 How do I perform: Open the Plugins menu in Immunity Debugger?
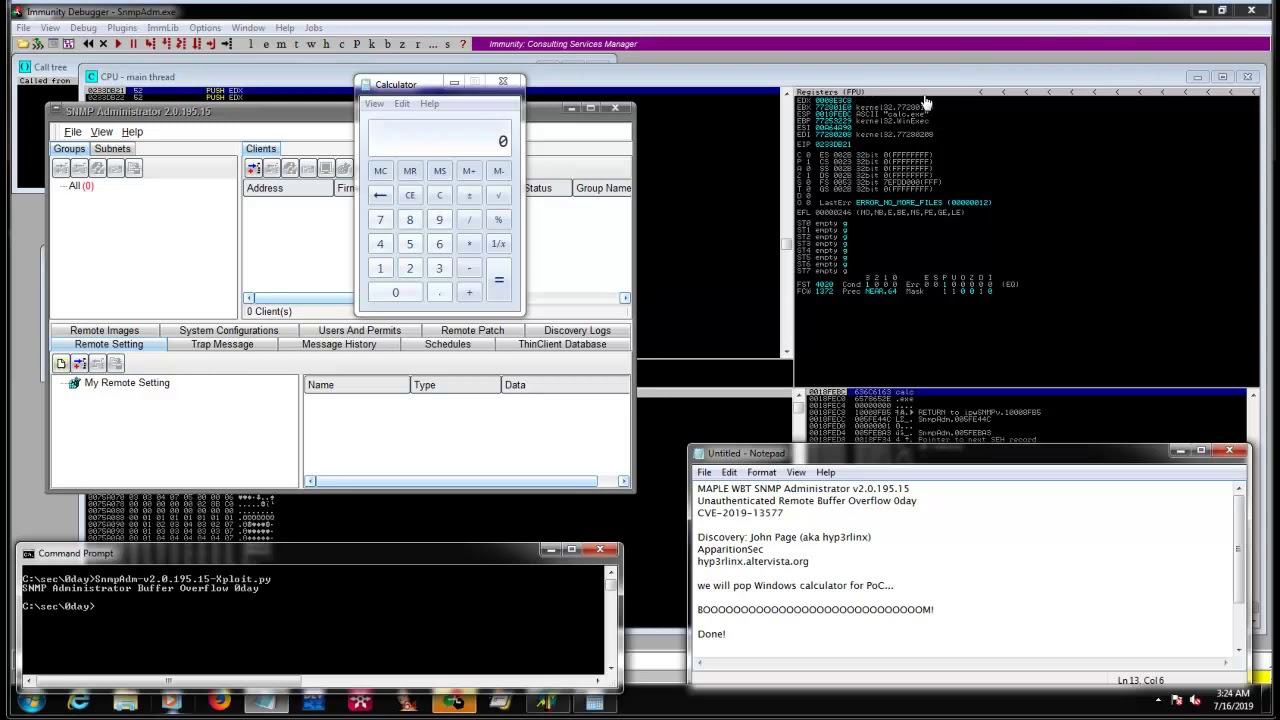(121, 28)
